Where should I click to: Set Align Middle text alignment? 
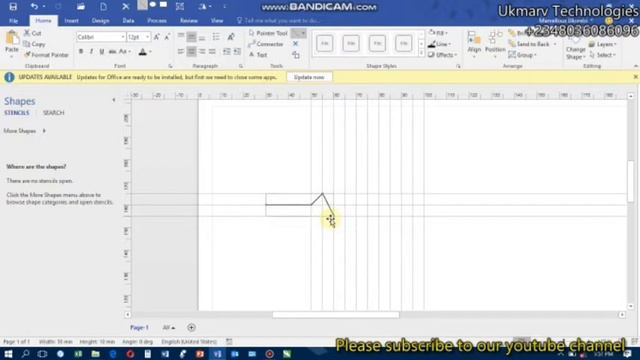pos(191,37)
